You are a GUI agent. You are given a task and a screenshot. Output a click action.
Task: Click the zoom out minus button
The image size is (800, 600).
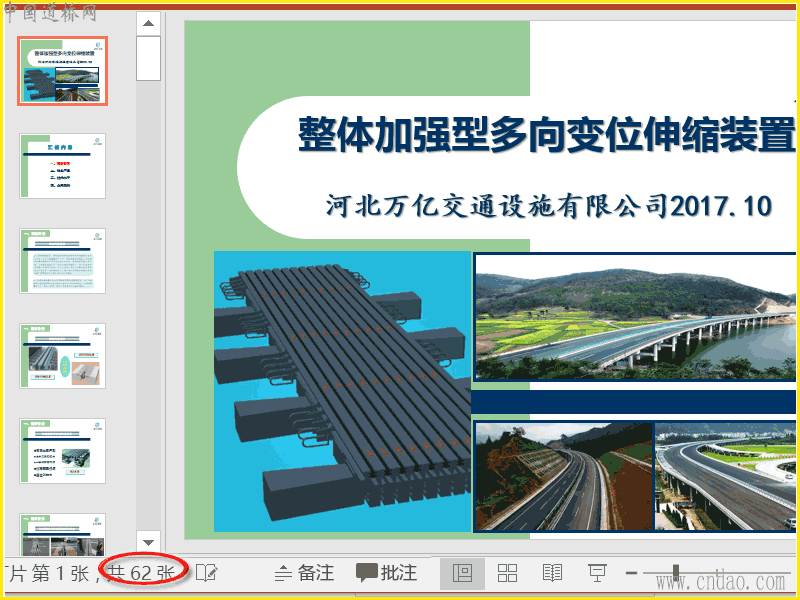(631, 573)
